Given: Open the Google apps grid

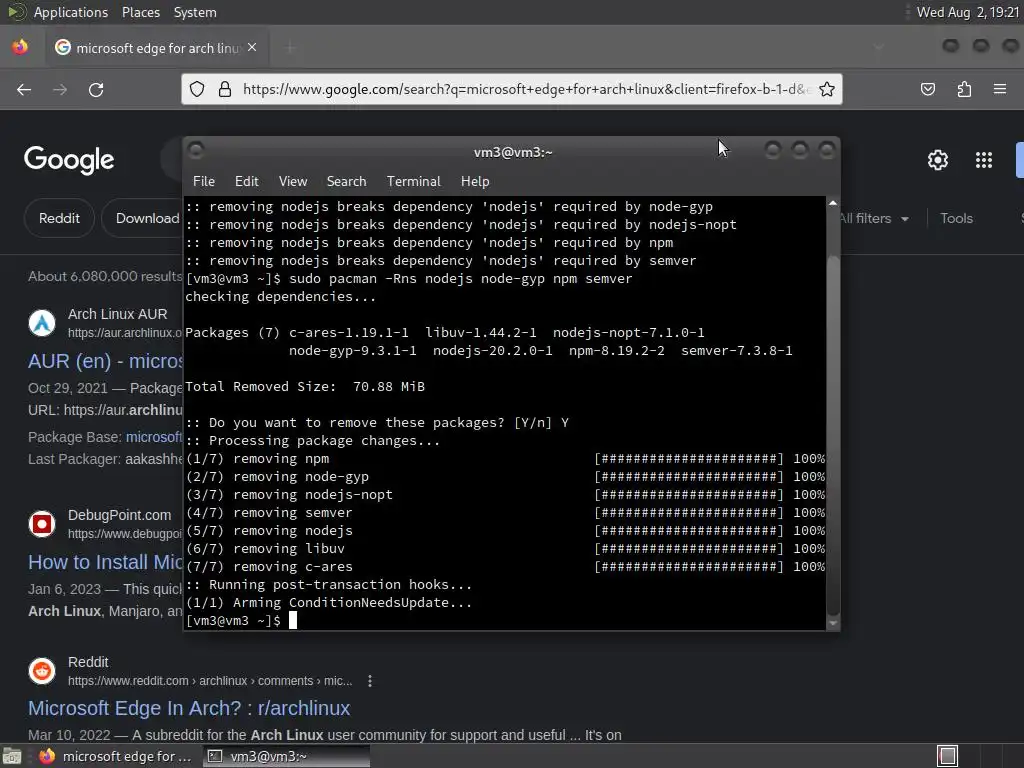Looking at the screenshot, I should (984, 160).
